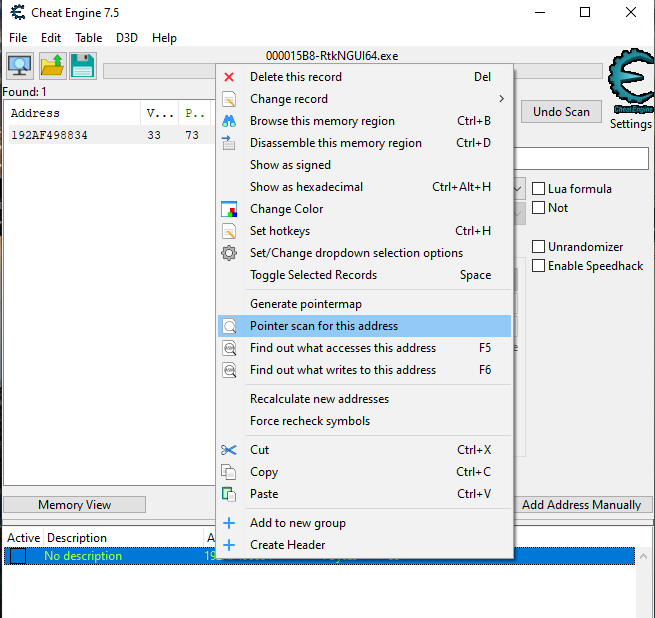Image resolution: width=655 pixels, height=618 pixels.
Task: Click the plus icon for Add to new group
Action: tap(229, 523)
